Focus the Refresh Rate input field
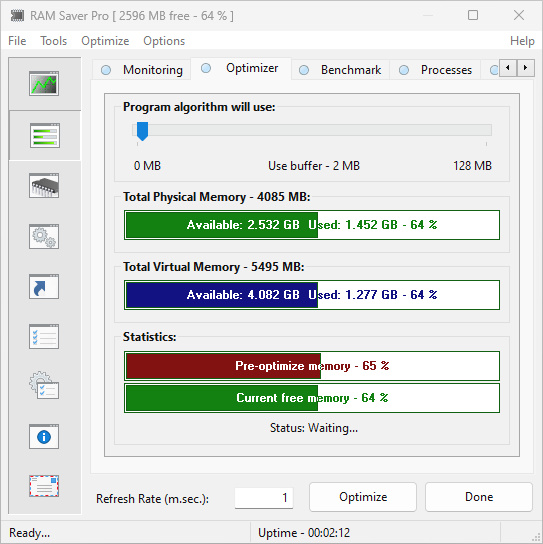This screenshot has width=543, height=544. [x=264, y=498]
